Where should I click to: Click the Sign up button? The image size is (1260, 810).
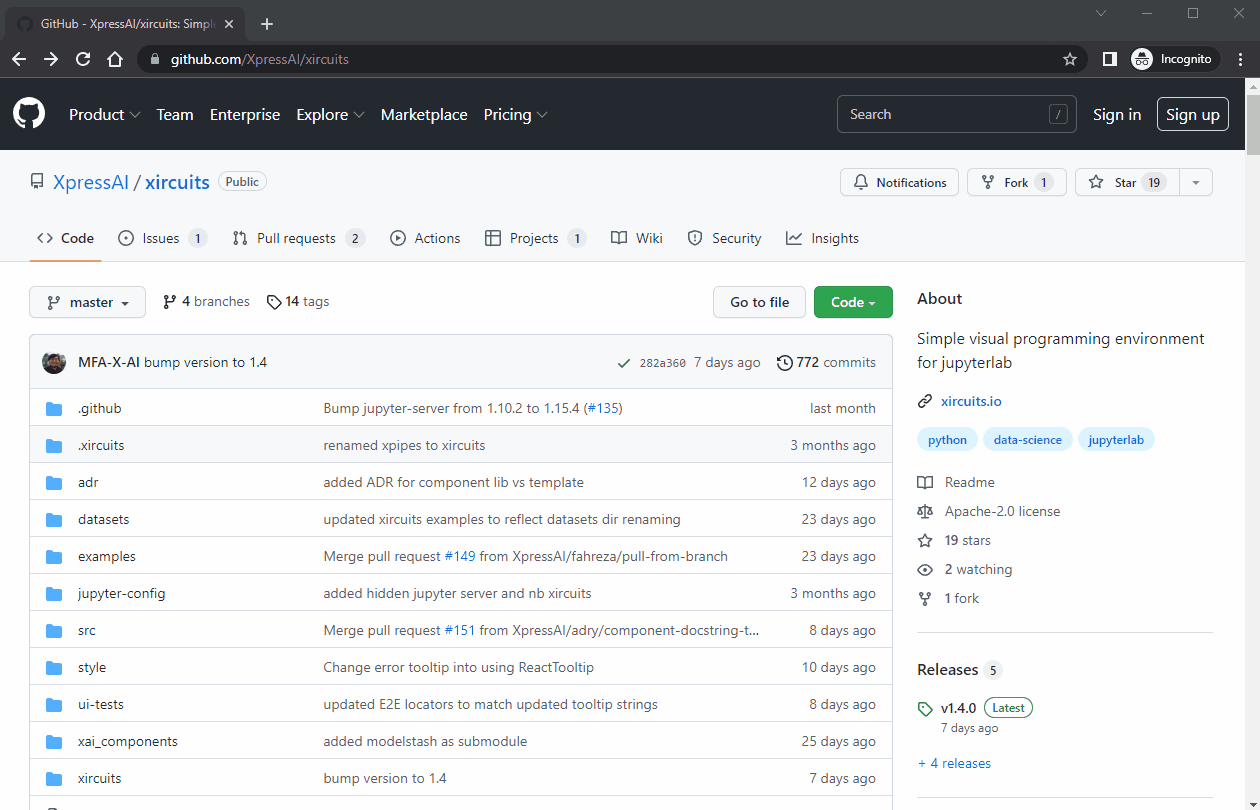[1193, 114]
